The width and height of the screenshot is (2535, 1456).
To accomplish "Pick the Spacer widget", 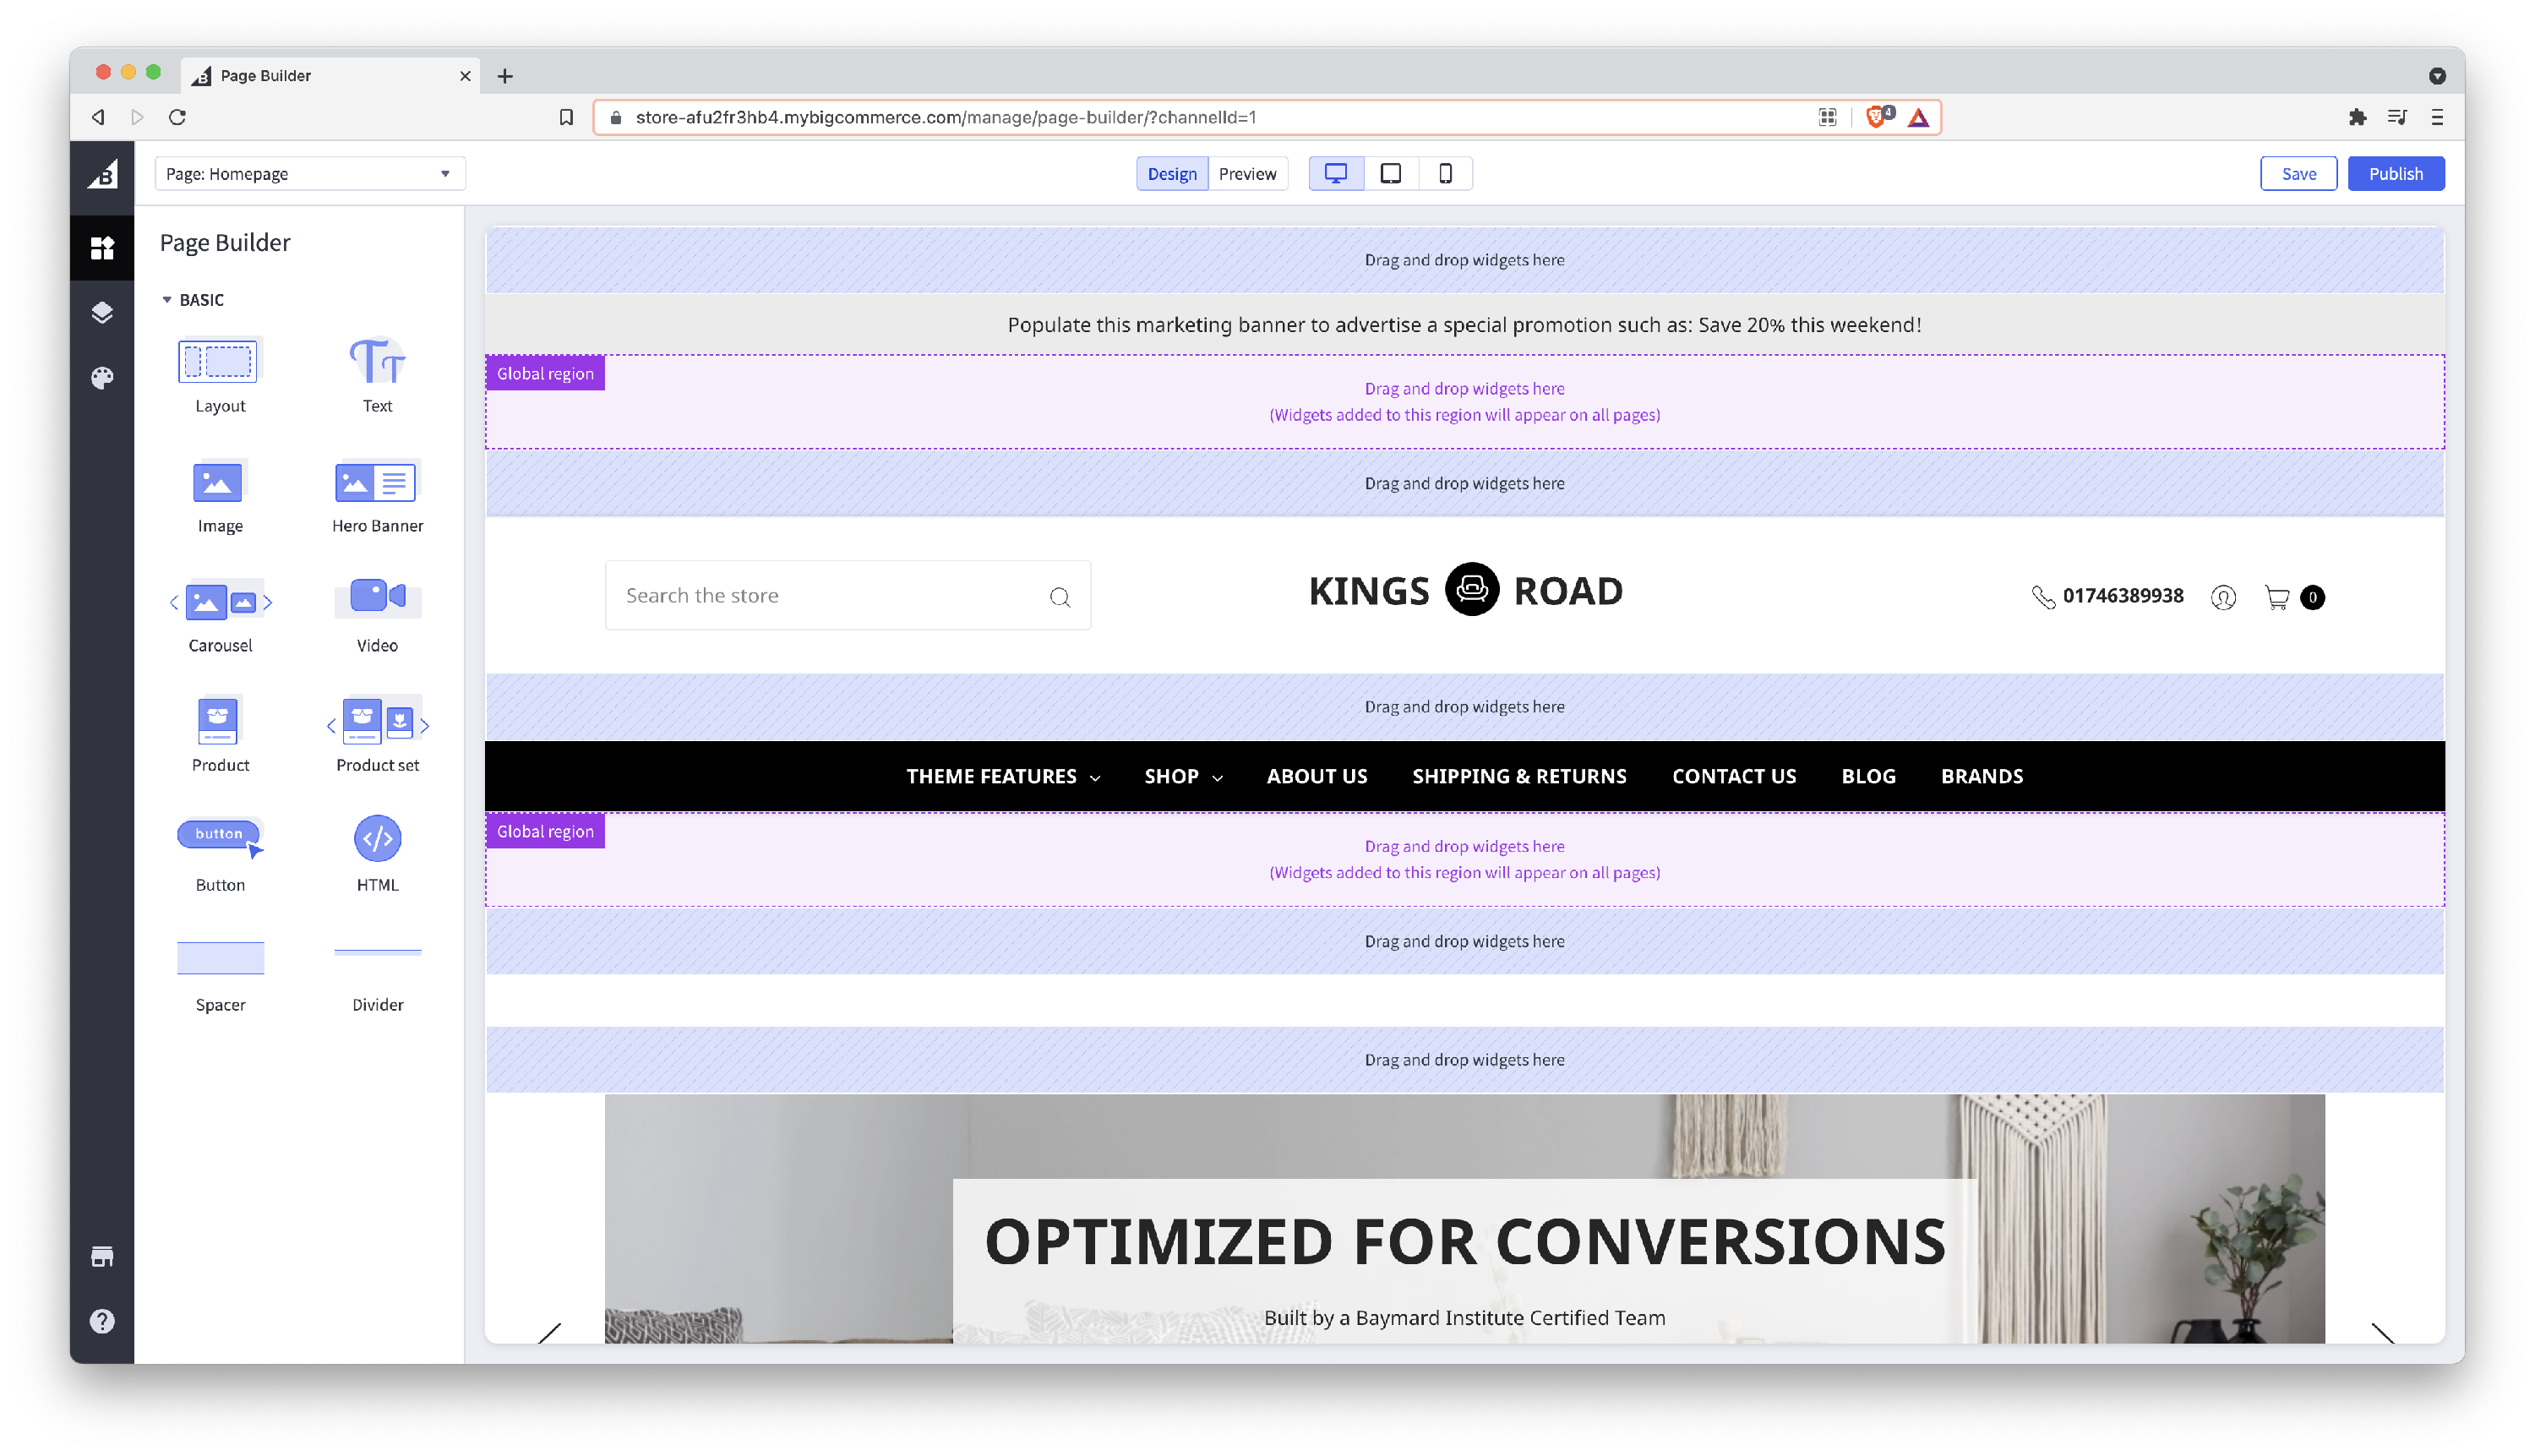I will (x=220, y=957).
